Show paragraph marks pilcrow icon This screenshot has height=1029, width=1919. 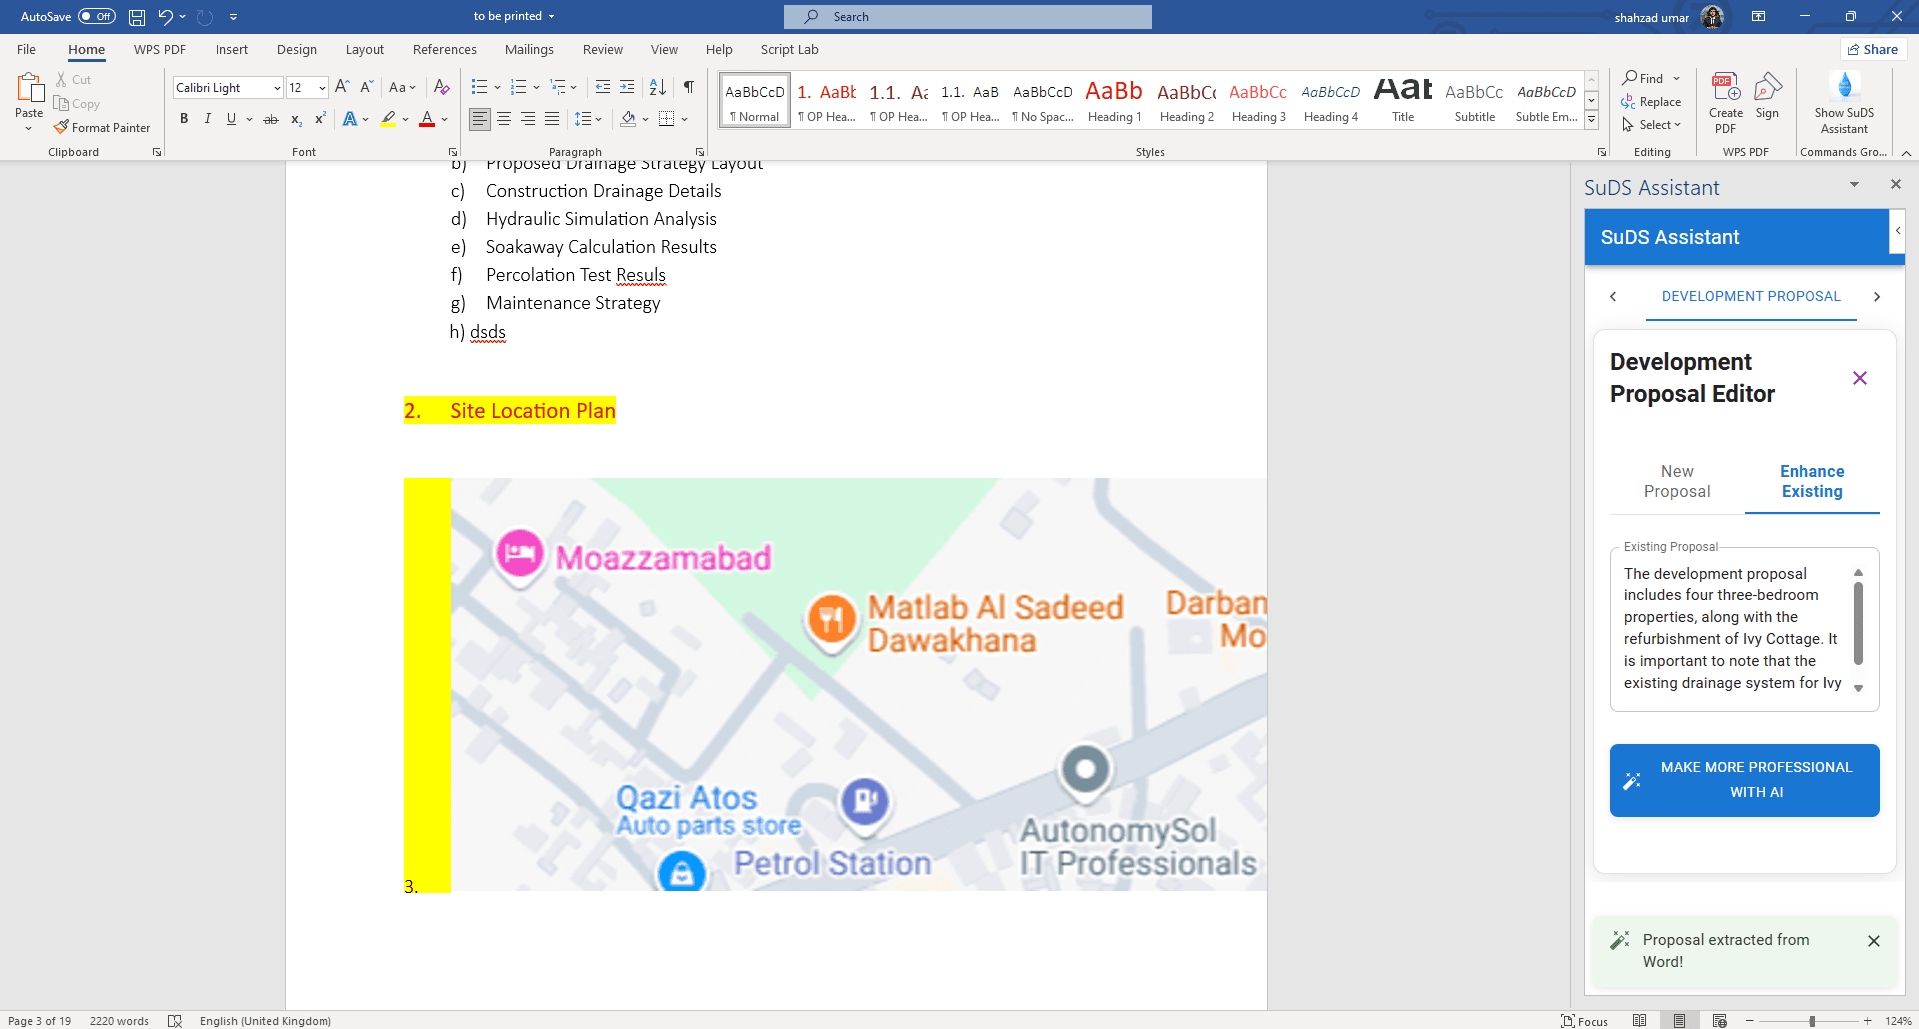click(688, 87)
